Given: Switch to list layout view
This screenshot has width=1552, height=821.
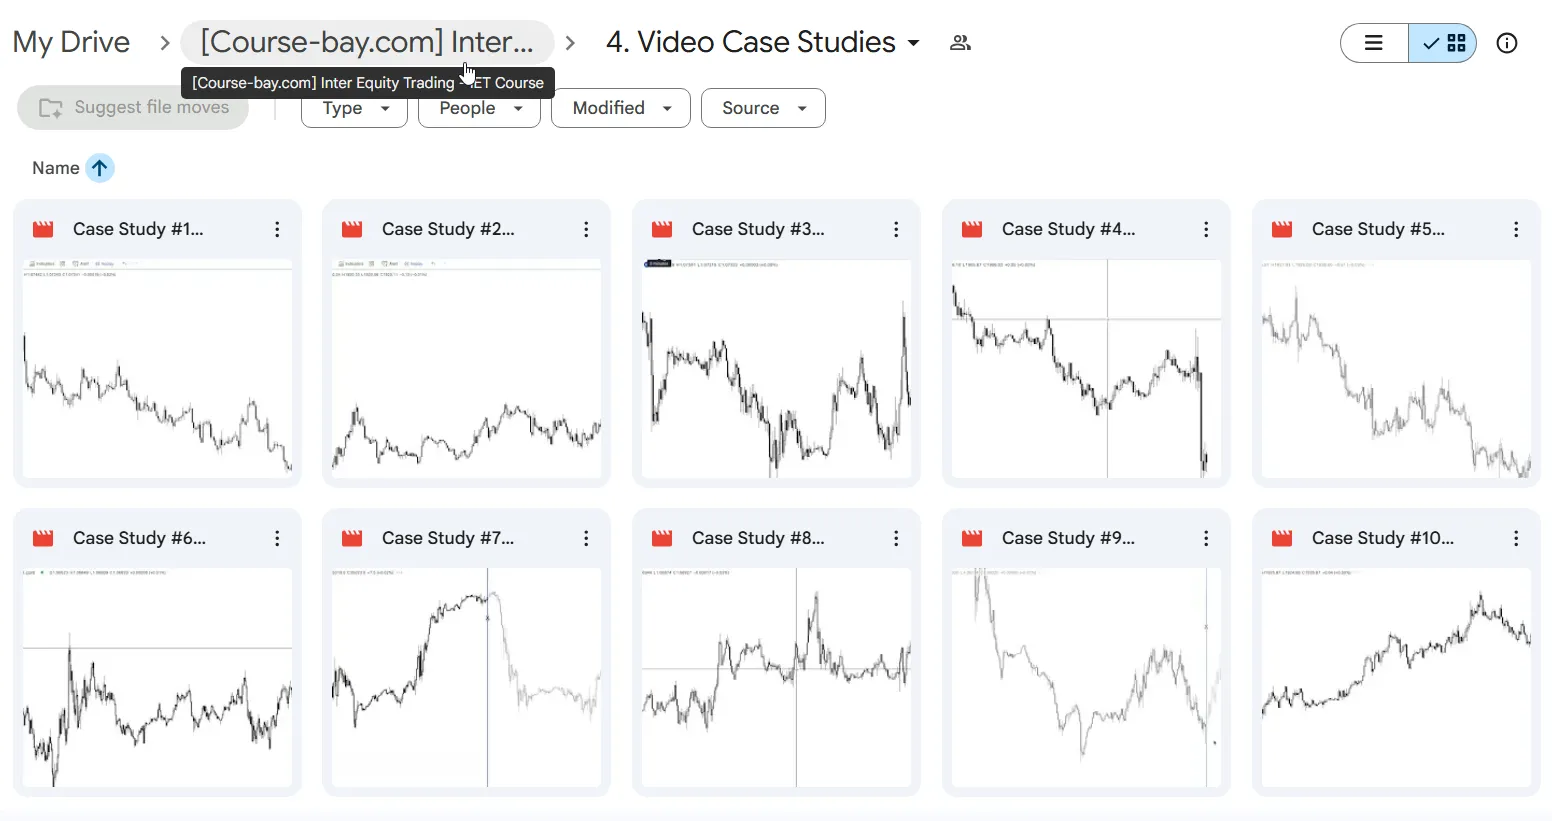Looking at the screenshot, I should coord(1374,43).
